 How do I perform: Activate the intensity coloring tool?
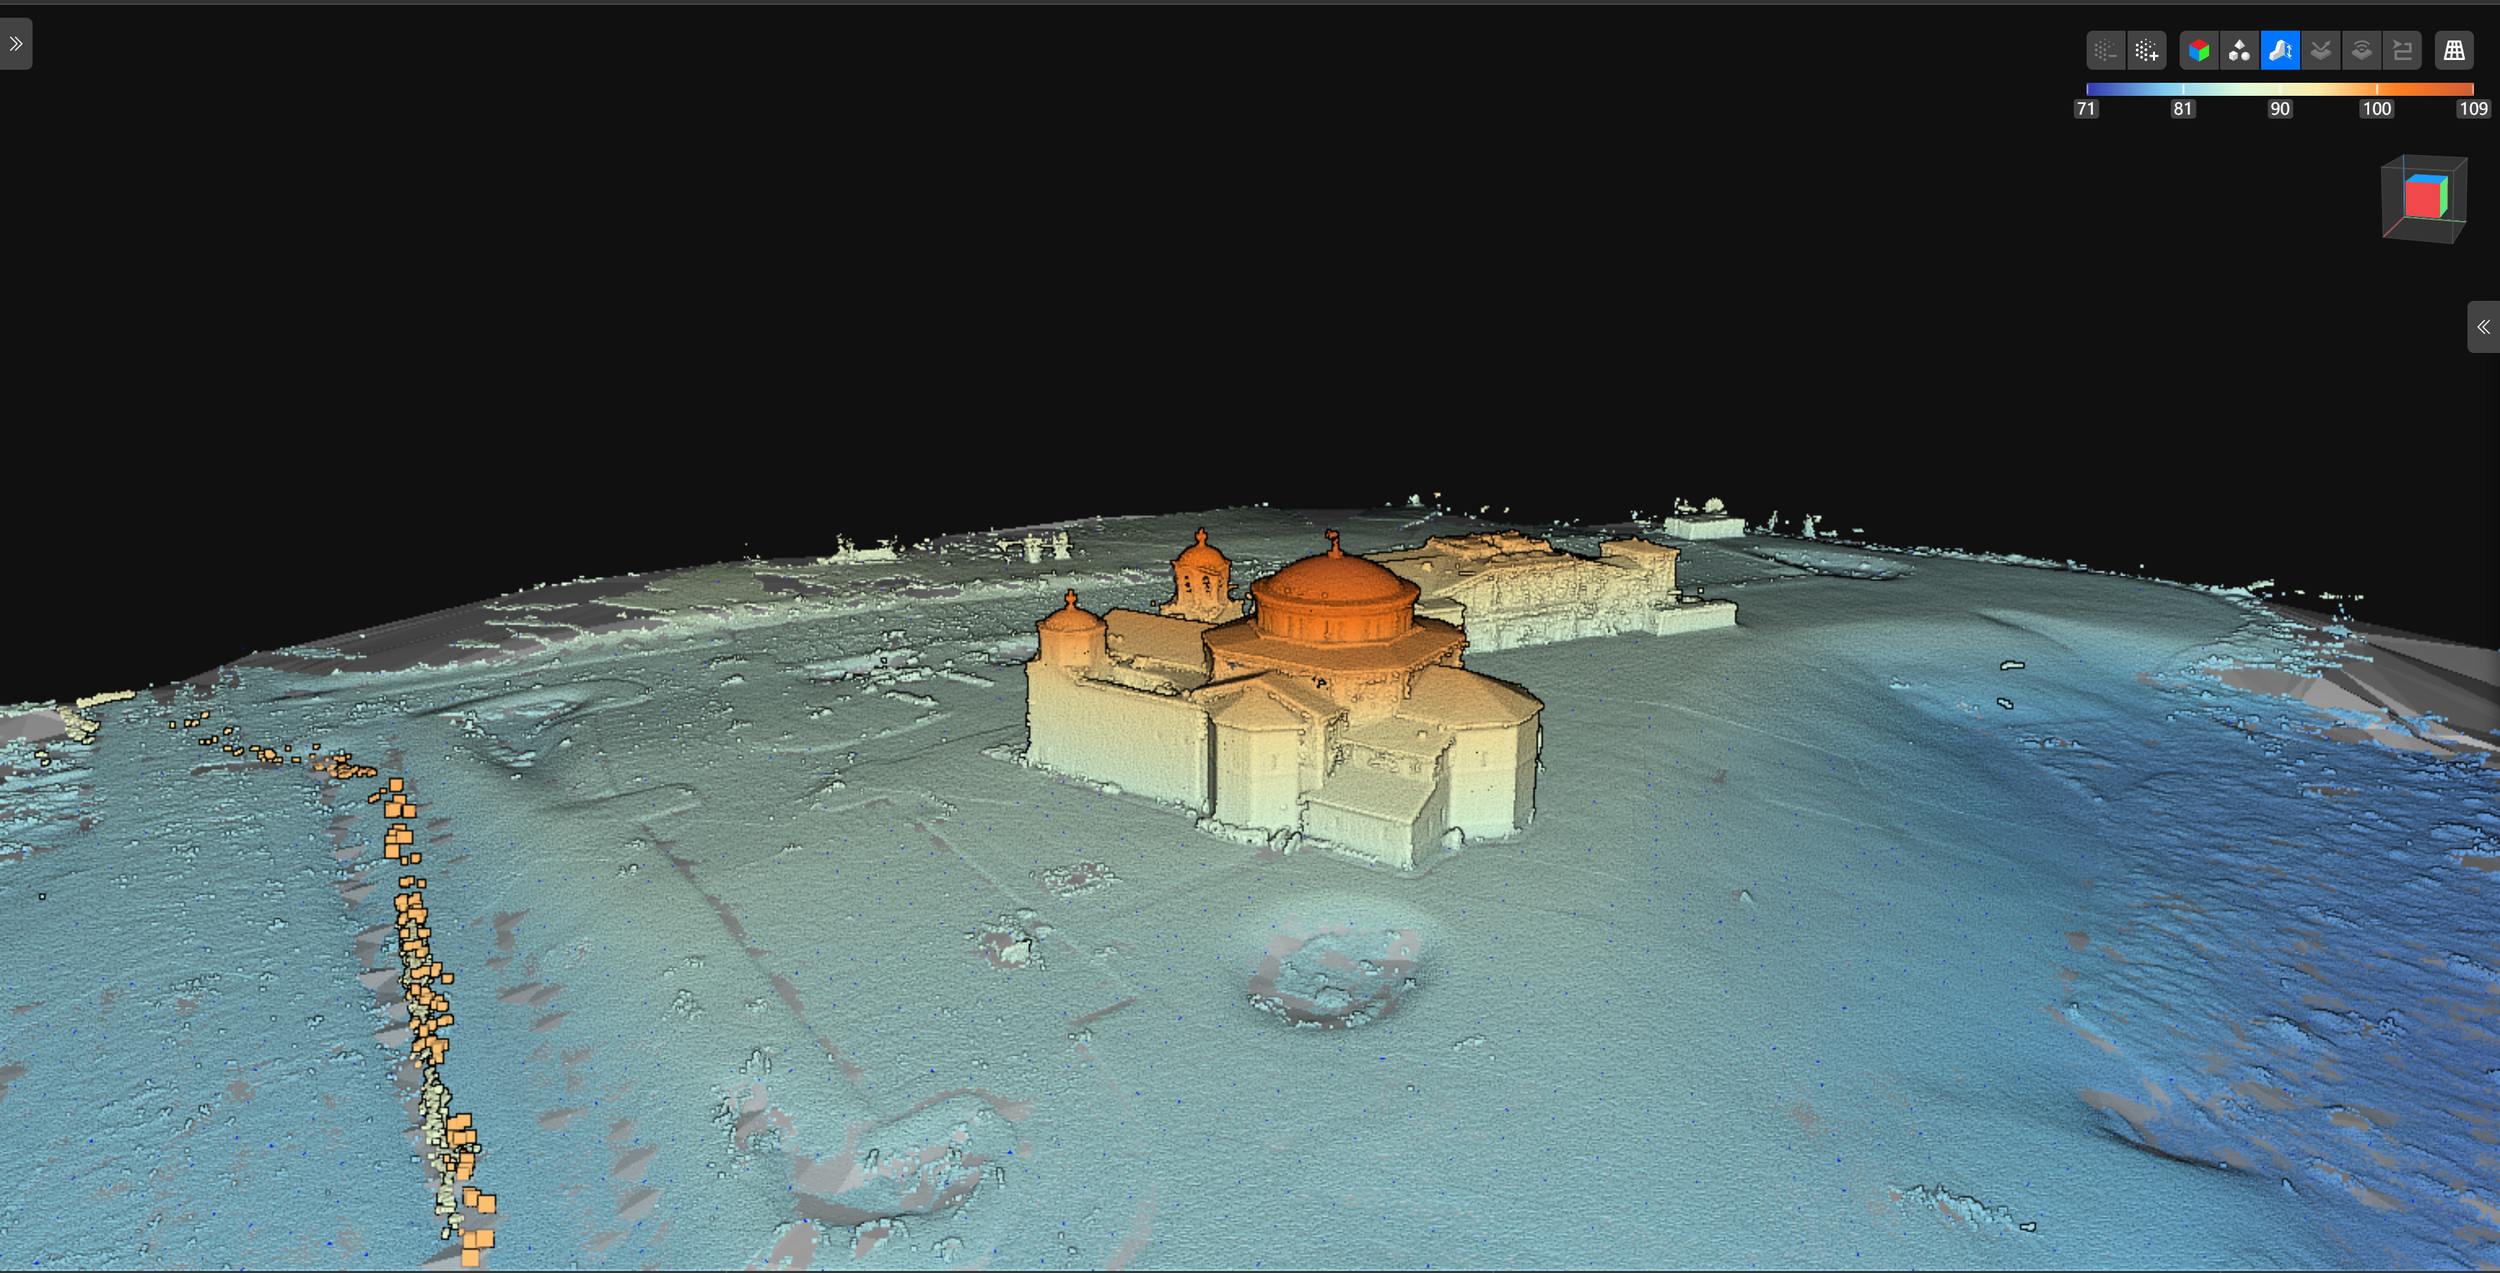click(x=2362, y=50)
